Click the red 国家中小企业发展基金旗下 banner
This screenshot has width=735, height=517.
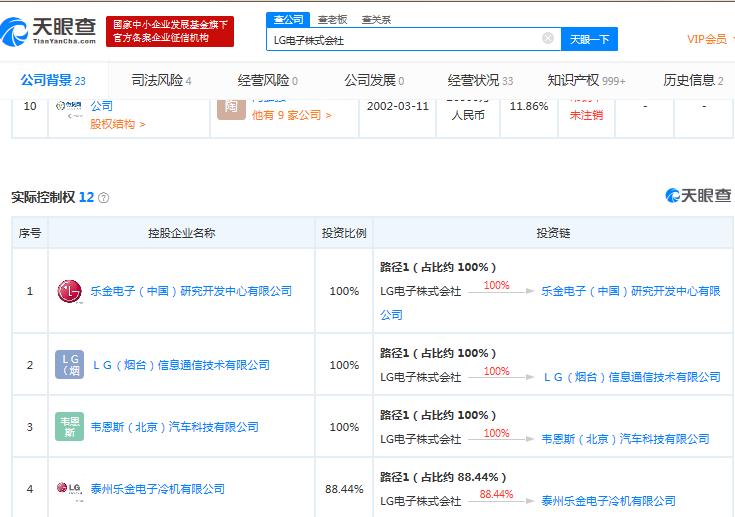pos(170,31)
